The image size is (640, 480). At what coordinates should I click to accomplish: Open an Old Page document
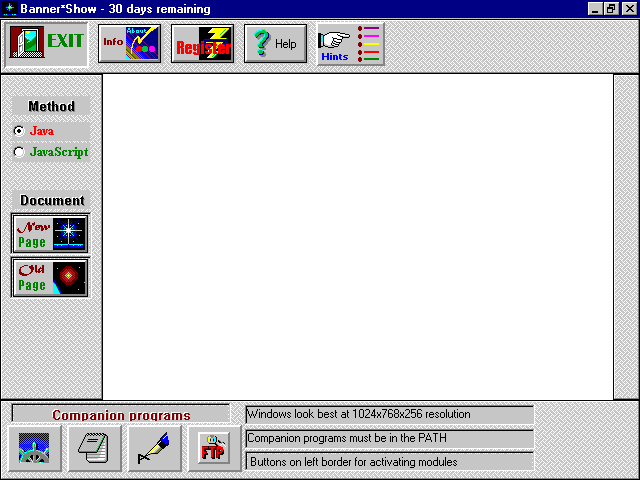[x=50, y=277]
